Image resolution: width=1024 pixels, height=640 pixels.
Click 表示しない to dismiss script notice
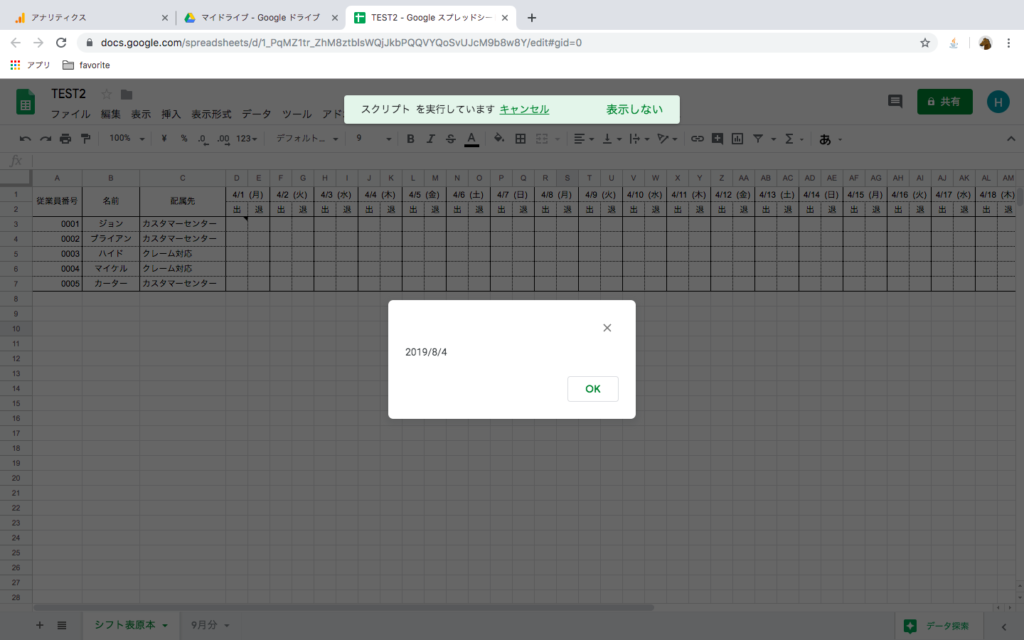point(634,110)
